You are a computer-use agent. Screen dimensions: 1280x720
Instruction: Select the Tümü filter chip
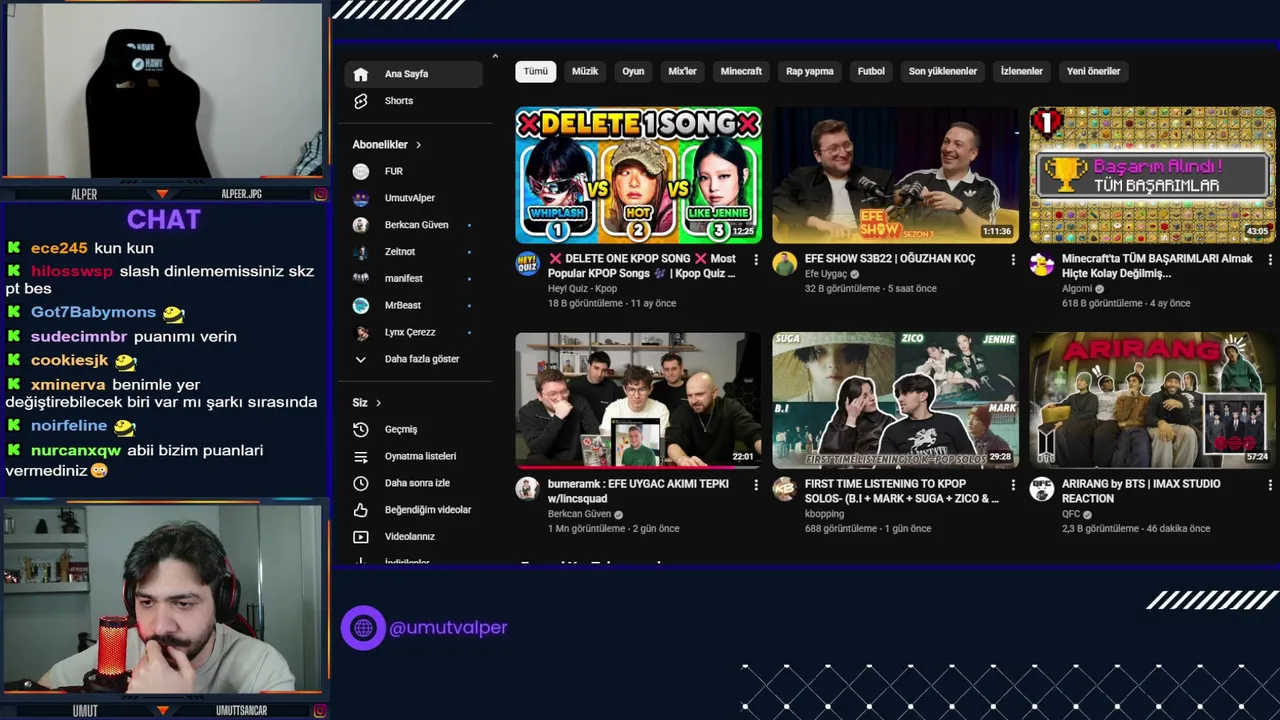click(x=536, y=71)
